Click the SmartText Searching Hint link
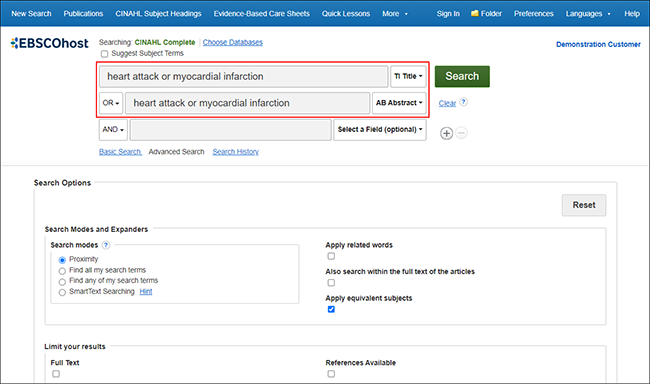 [146, 292]
